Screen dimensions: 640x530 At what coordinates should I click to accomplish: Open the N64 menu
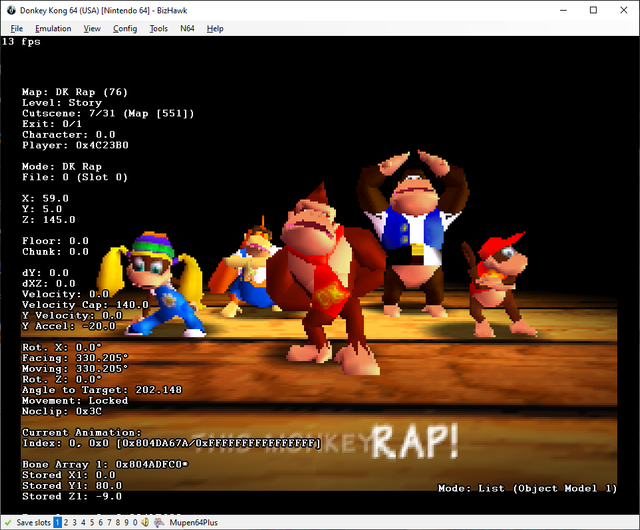(187, 29)
